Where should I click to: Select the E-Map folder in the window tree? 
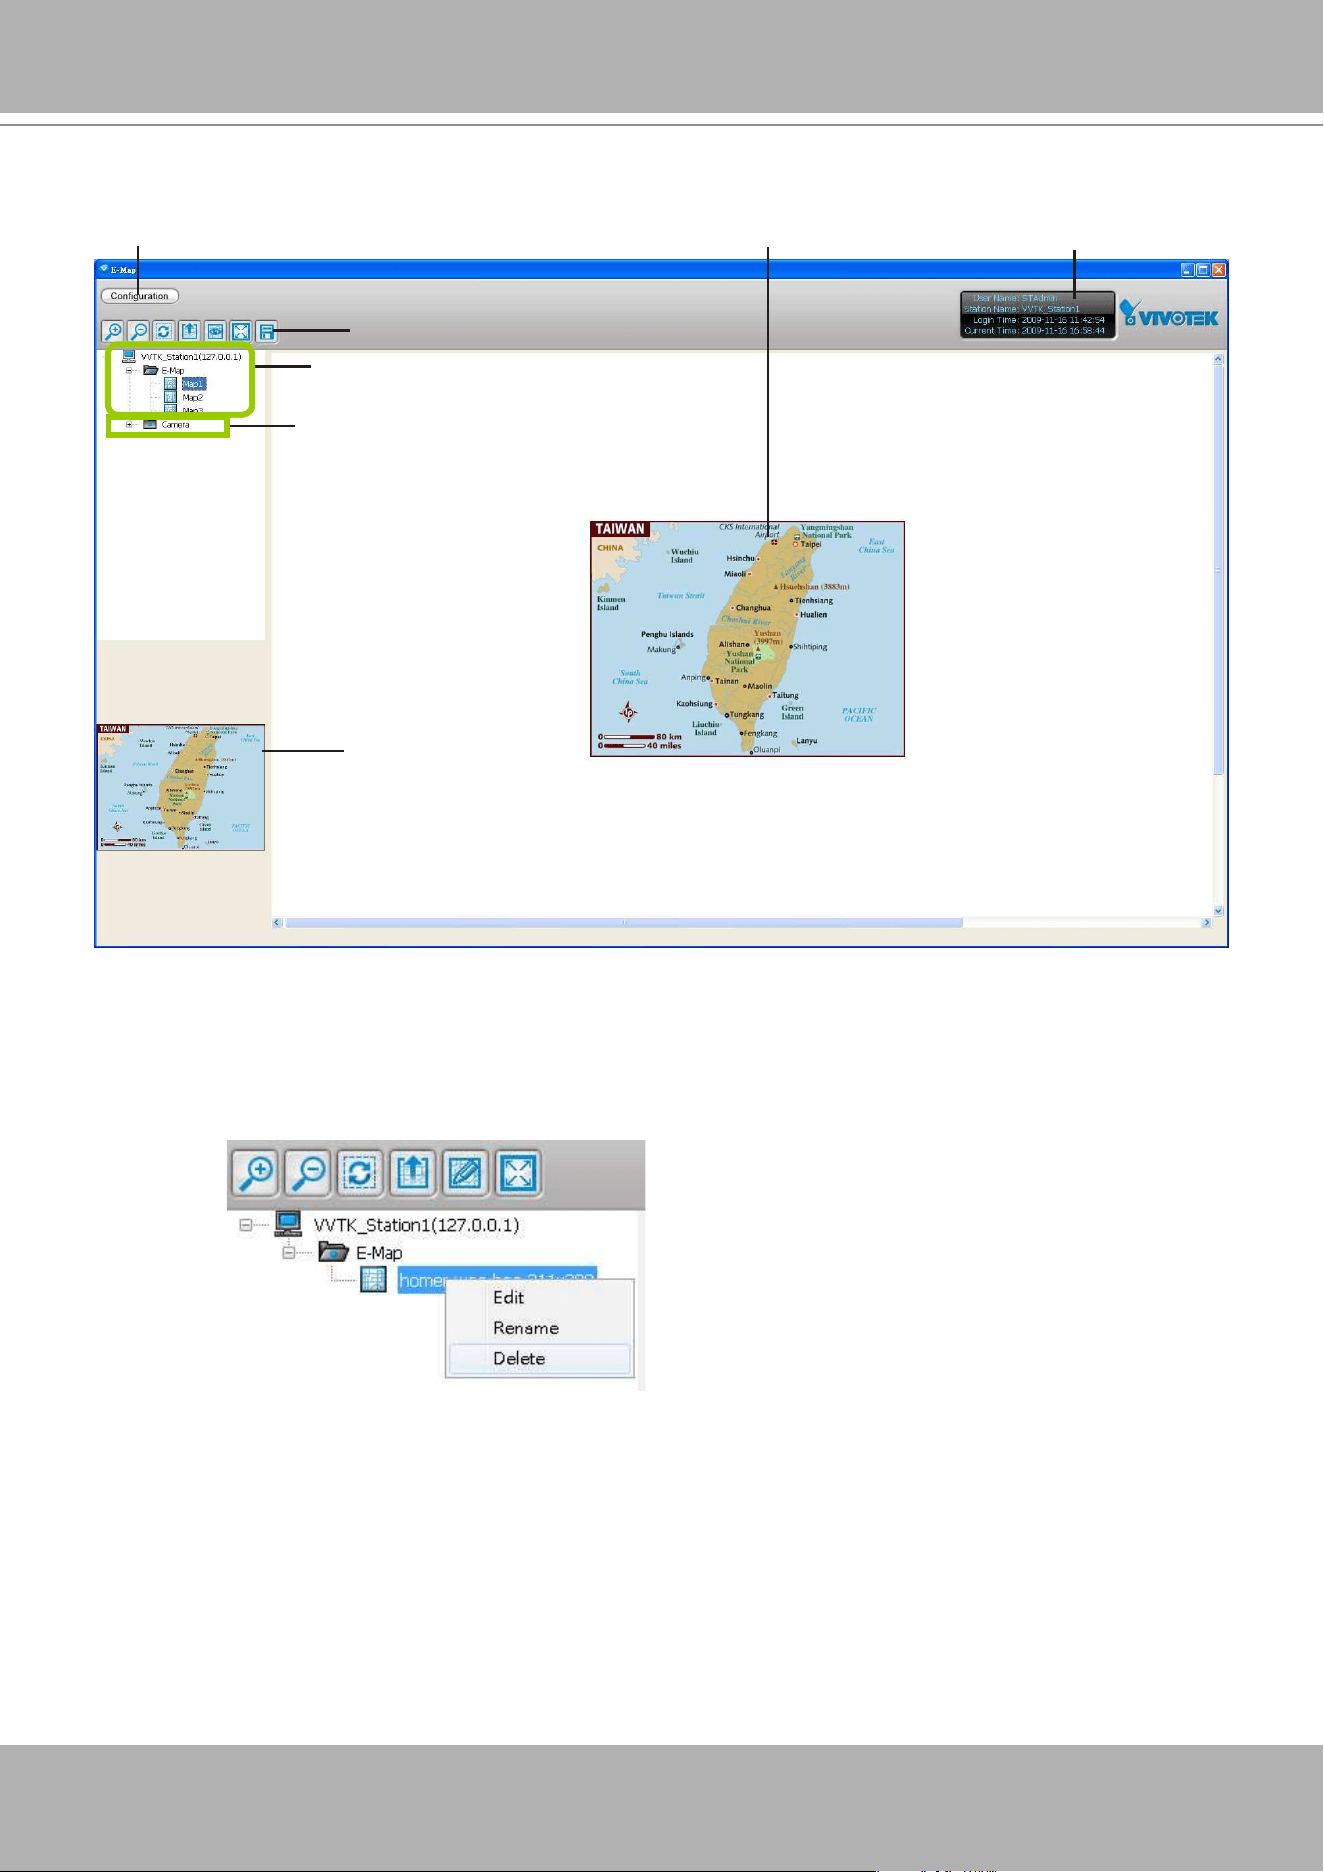tap(173, 370)
